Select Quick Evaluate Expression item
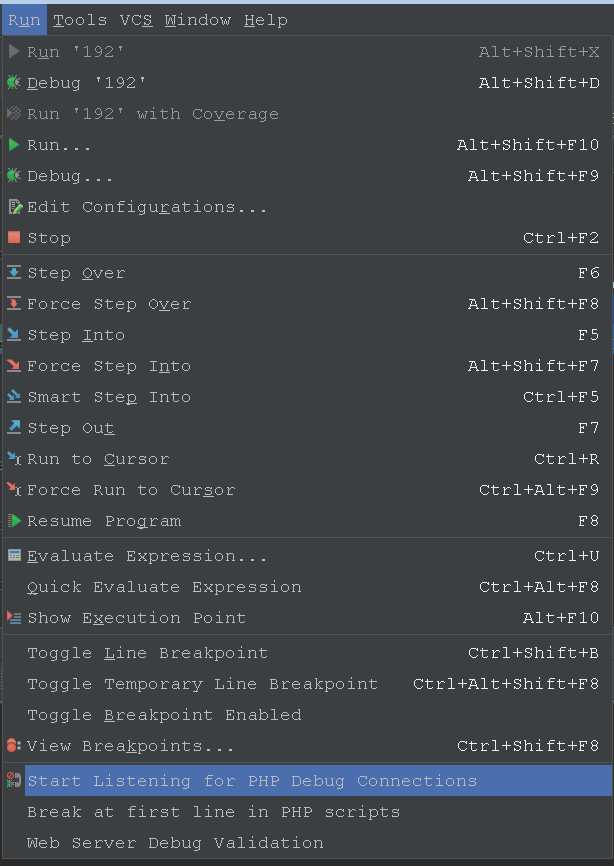The height and width of the screenshot is (866, 614). [307, 587]
